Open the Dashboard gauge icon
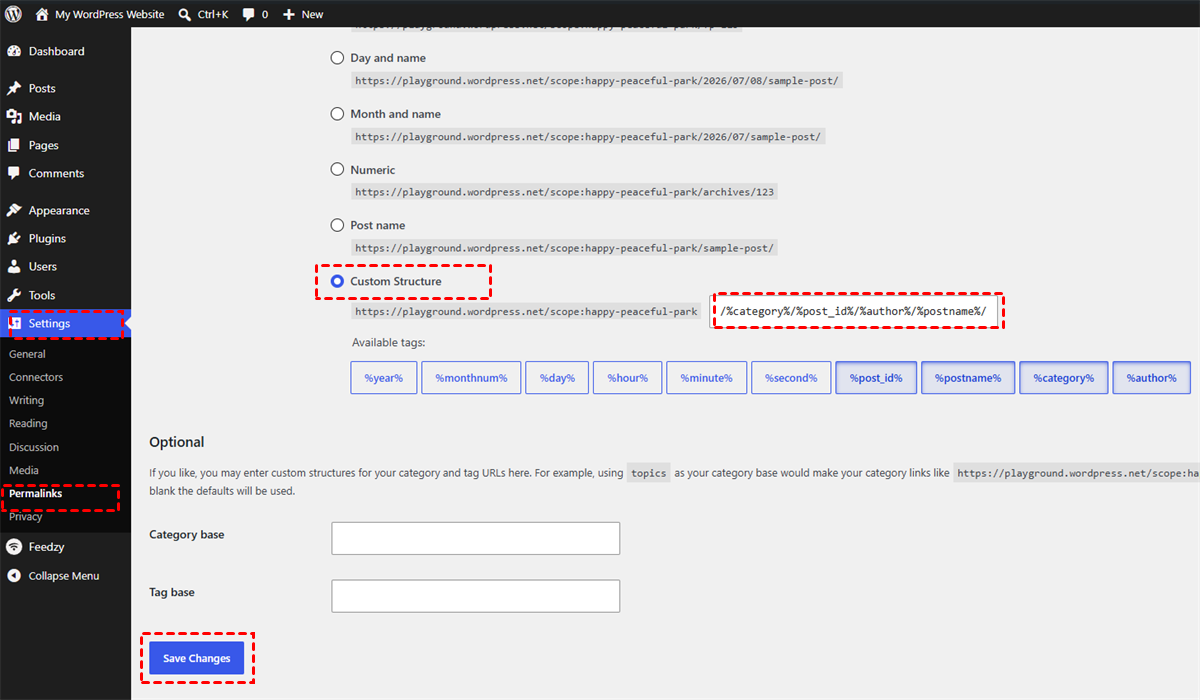Viewport: 1200px width, 700px height. coord(14,51)
